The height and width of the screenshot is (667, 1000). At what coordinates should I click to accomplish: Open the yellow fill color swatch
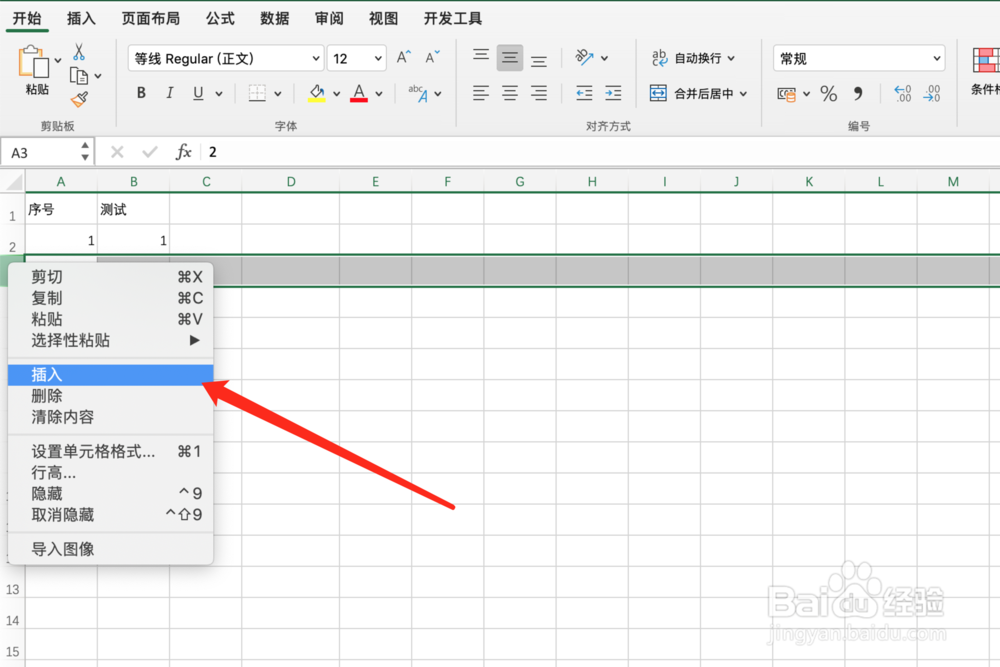pyautogui.click(x=316, y=92)
